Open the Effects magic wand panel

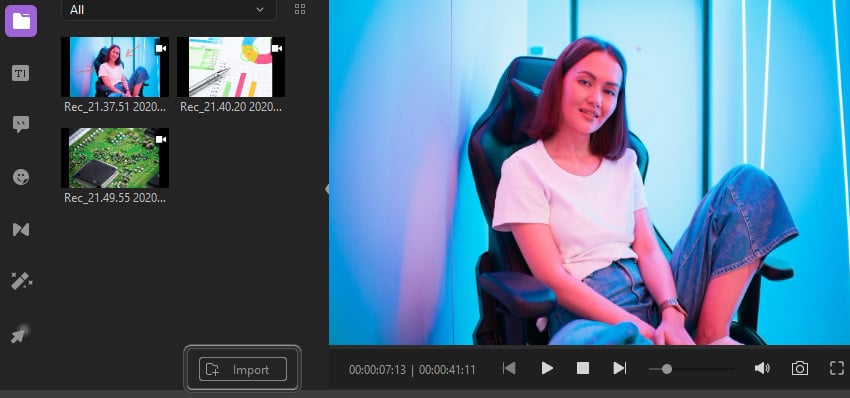[21, 281]
